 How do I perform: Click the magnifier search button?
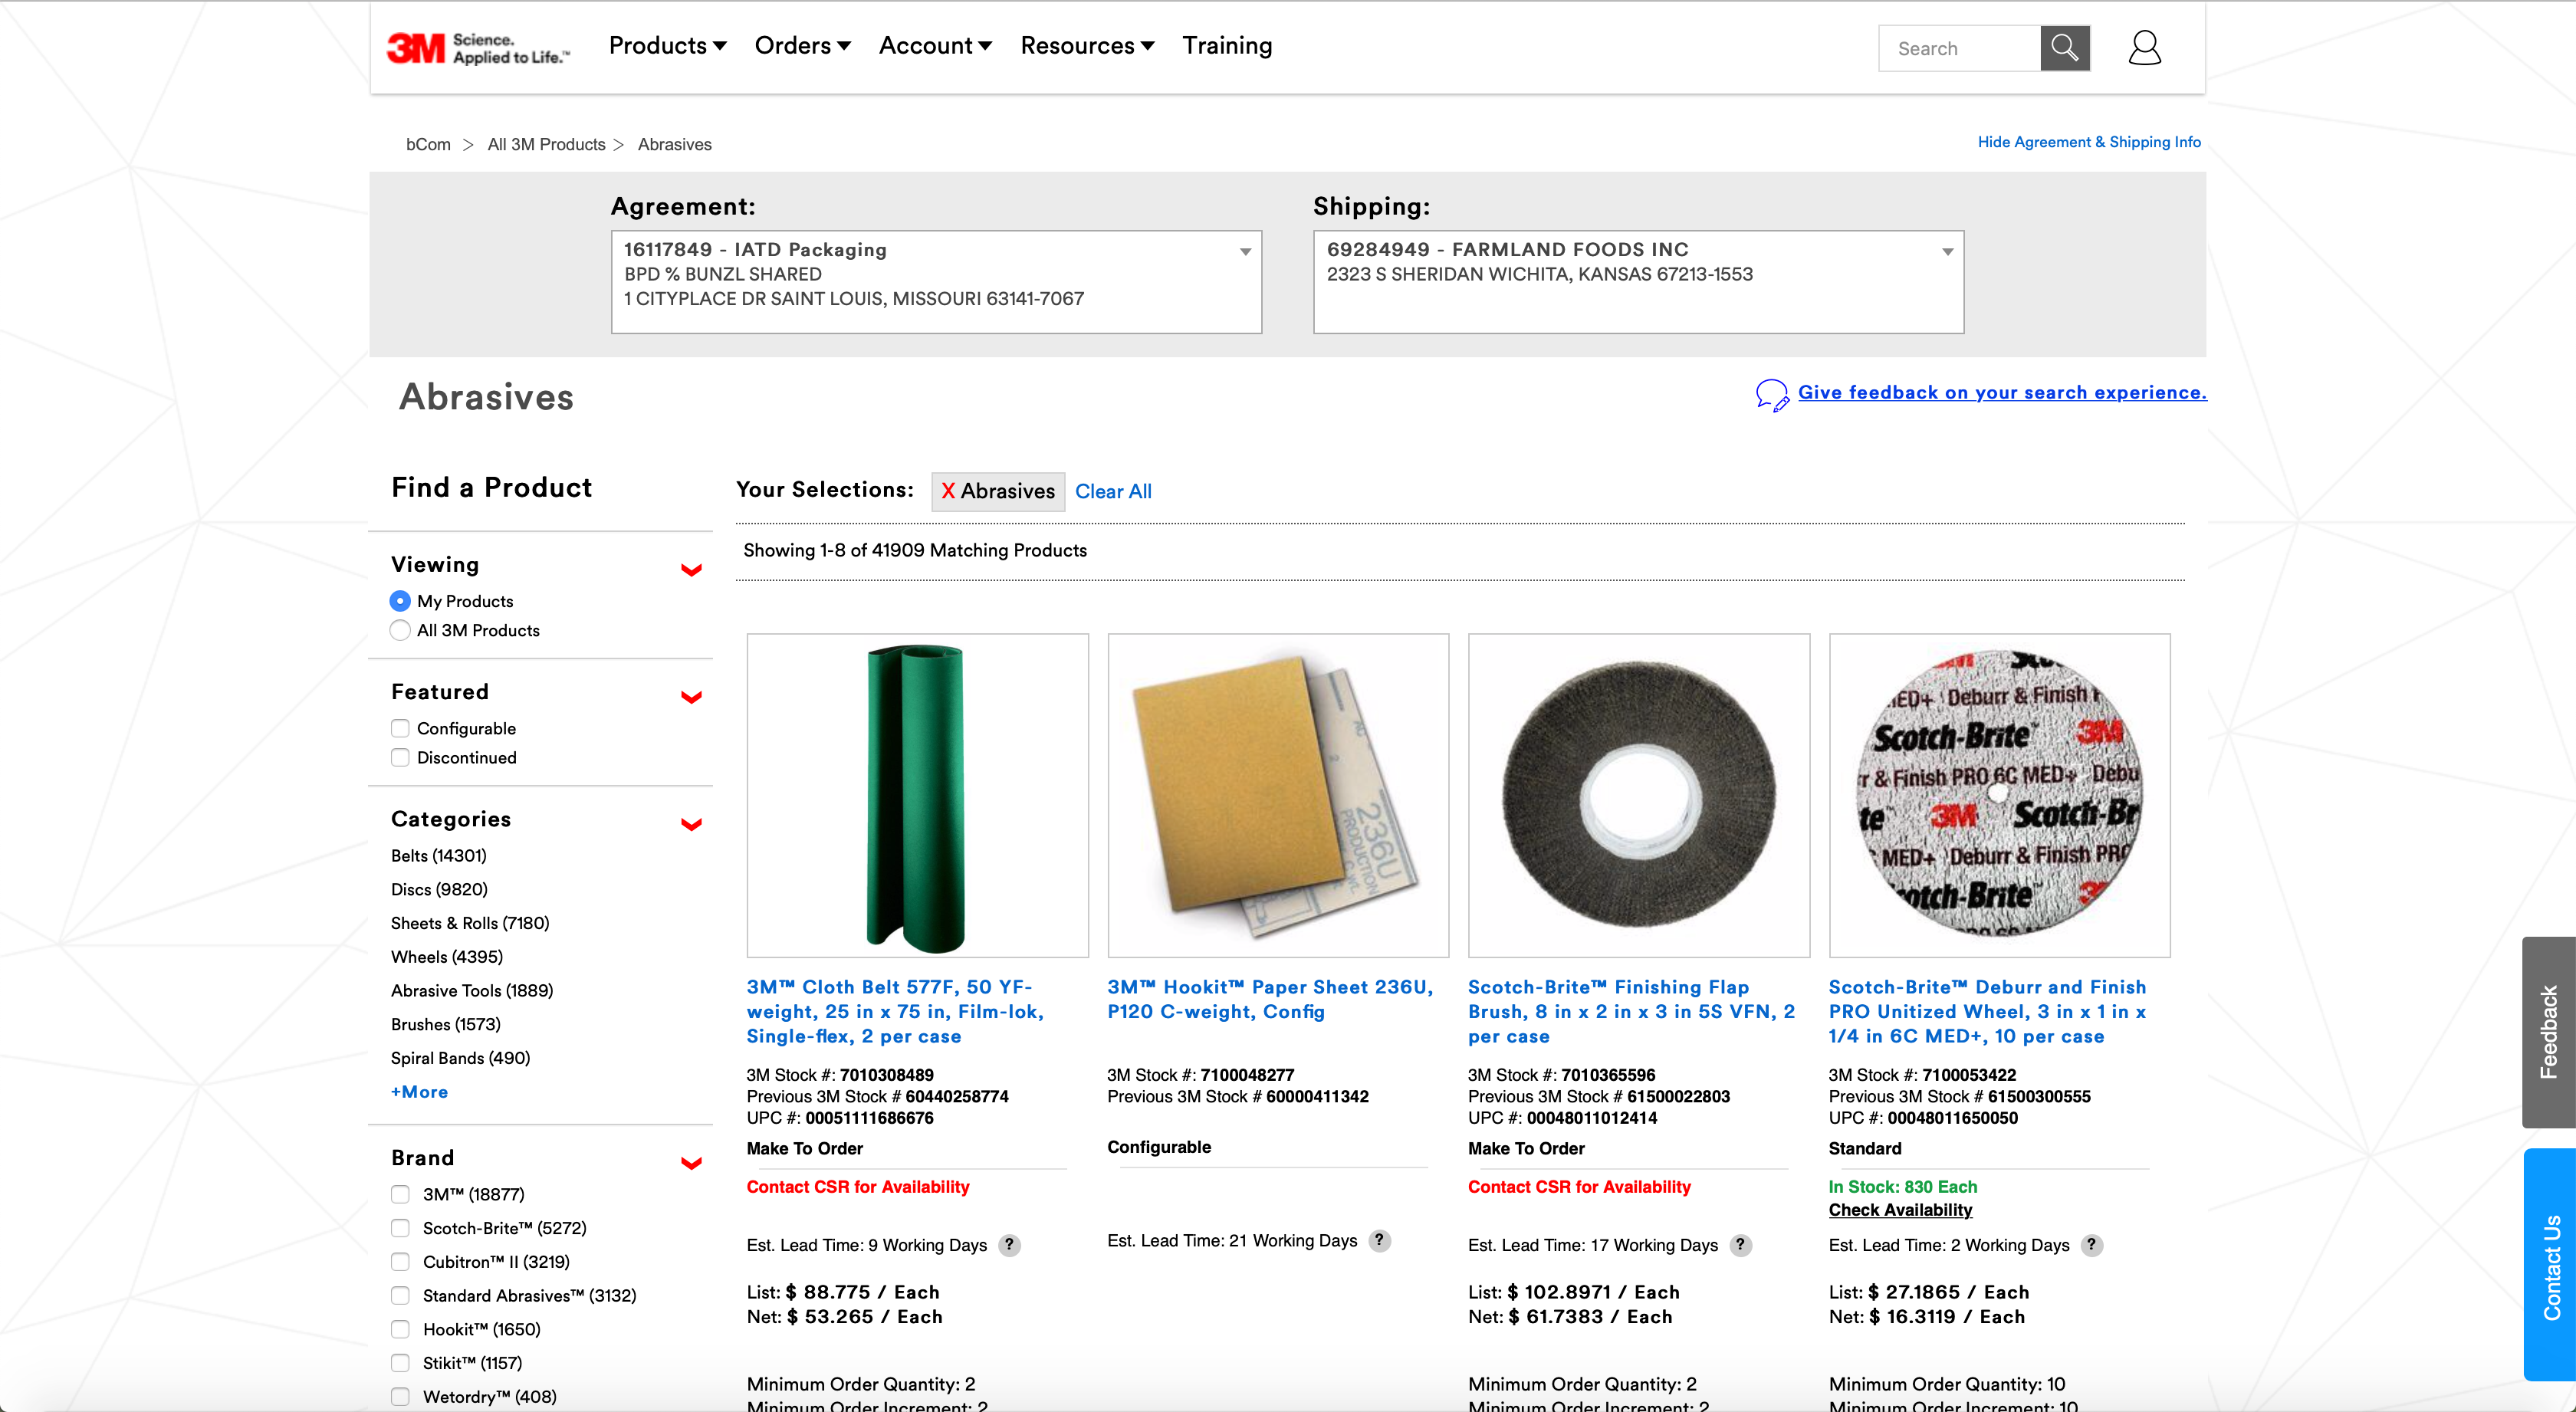pyautogui.click(x=2064, y=48)
